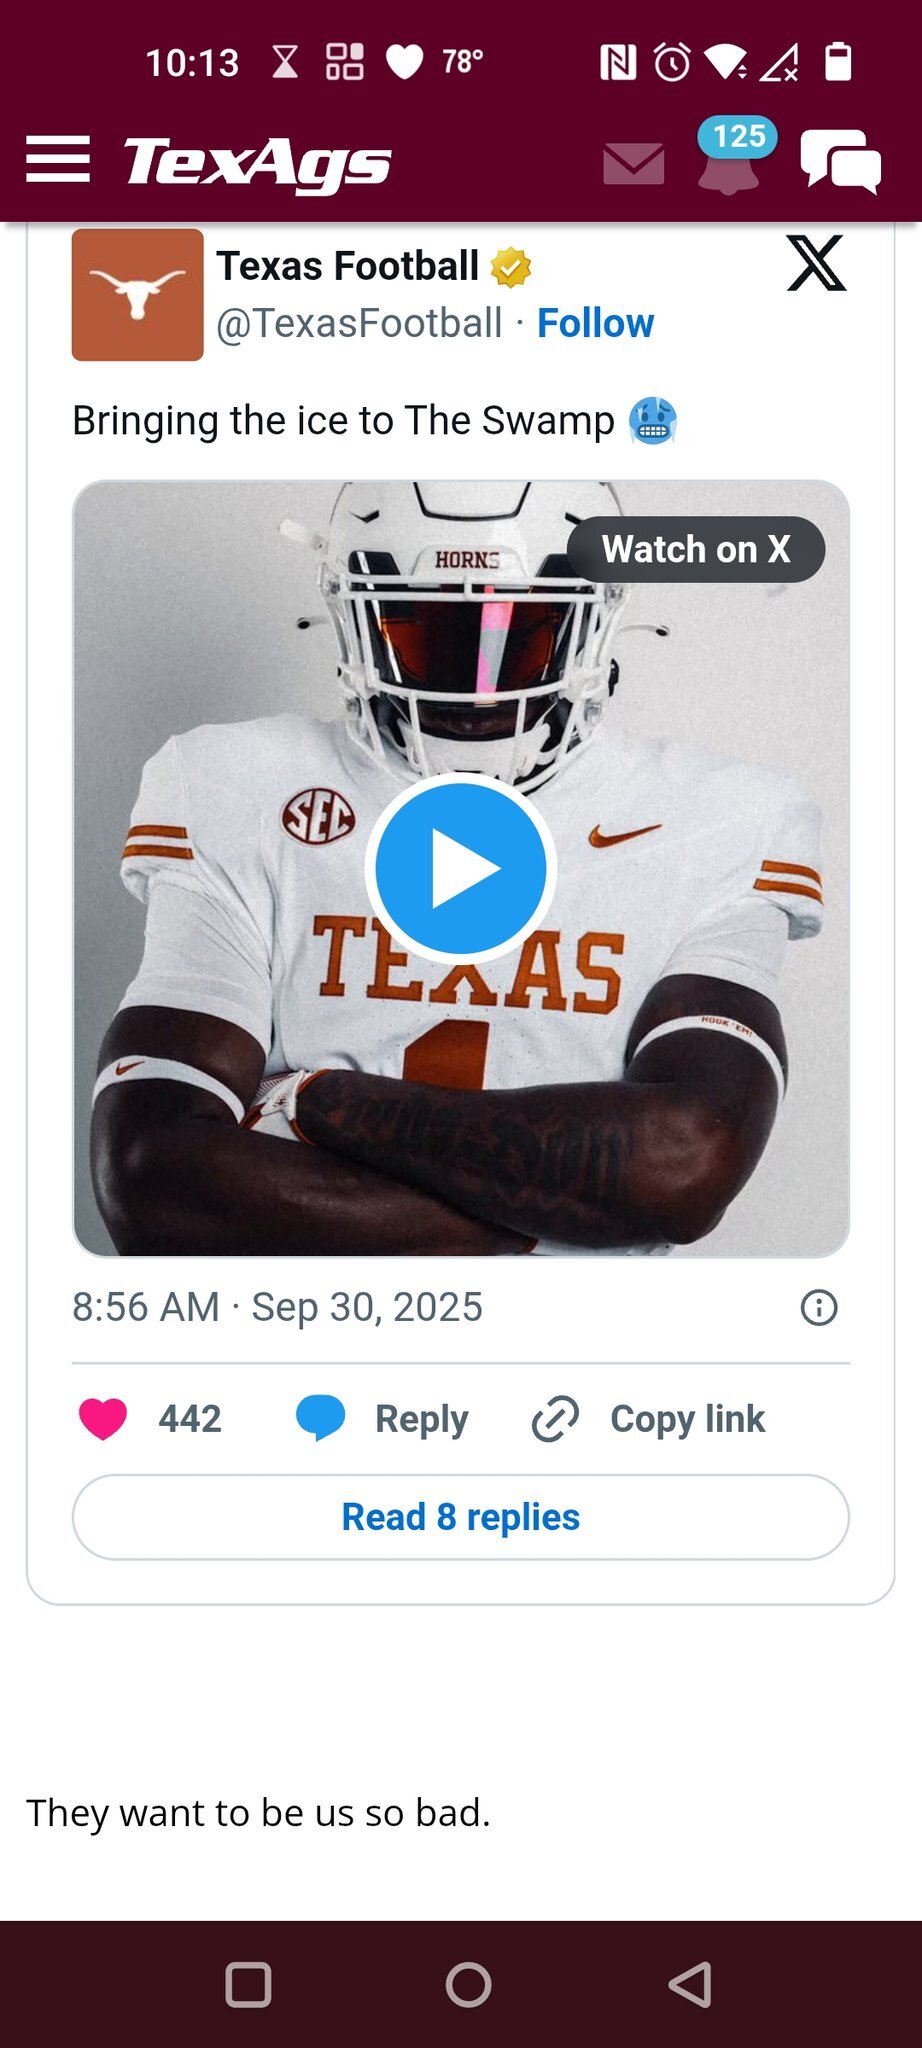Screen dimensions: 922x2048
Task: Open the forum chat bubbles icon
Action: point(840,161)
